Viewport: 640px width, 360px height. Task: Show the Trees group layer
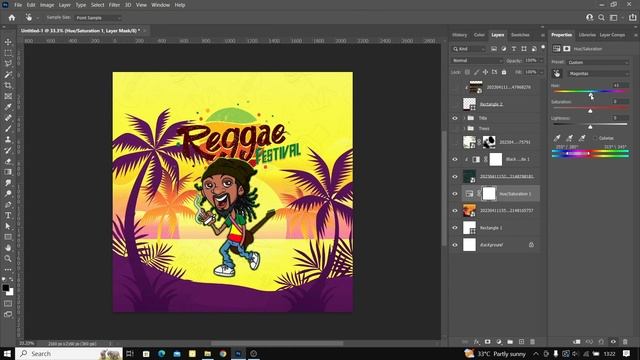pos(455,129)
